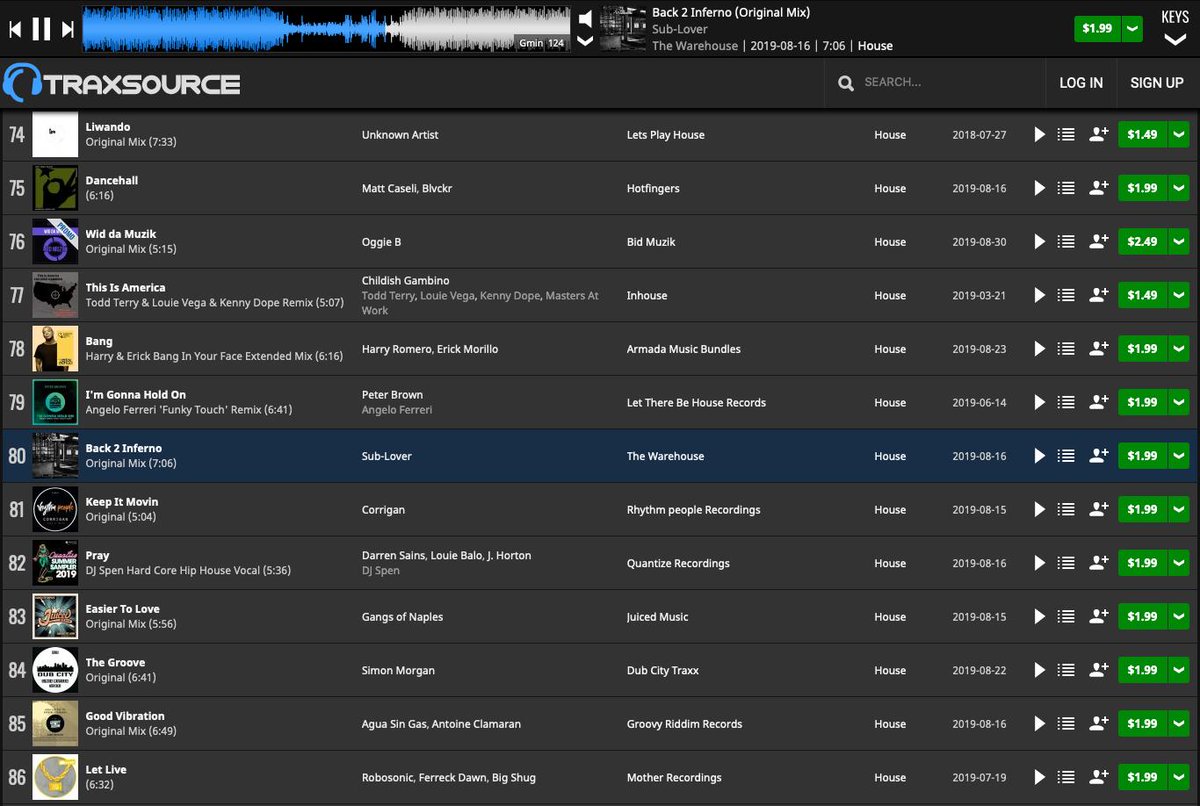Open buy options dropdown for Wid da Muzik
Screen dimensions: 1200x806
click(1178, 241)
